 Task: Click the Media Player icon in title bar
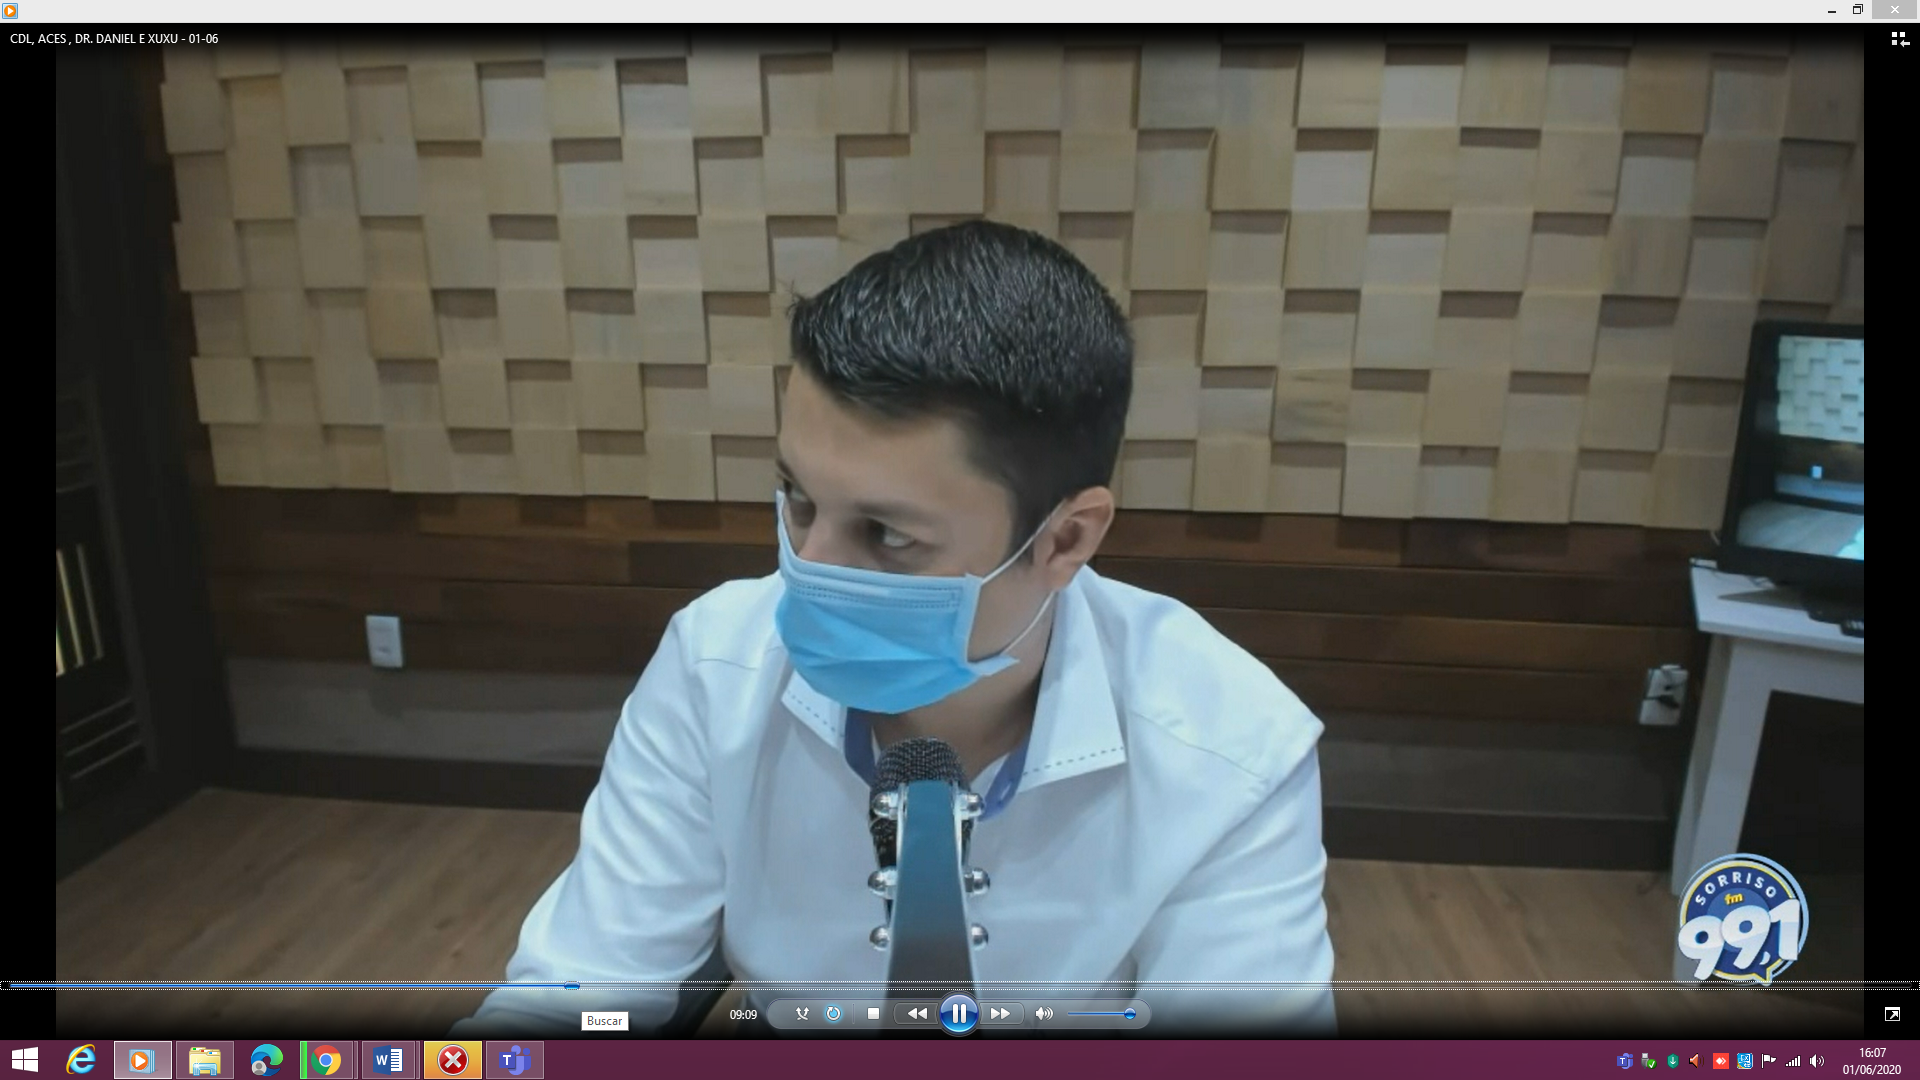10,10
